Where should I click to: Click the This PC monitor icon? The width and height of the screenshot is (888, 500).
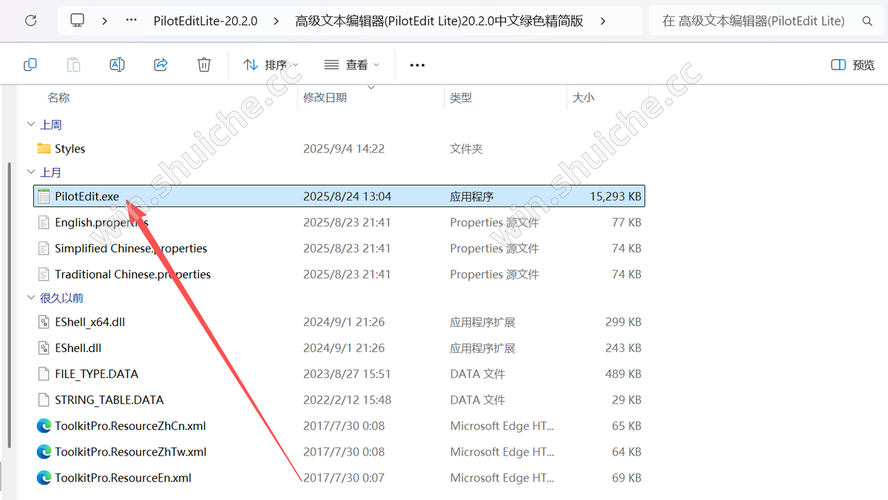pyautogui.click(x=77, y=21)
